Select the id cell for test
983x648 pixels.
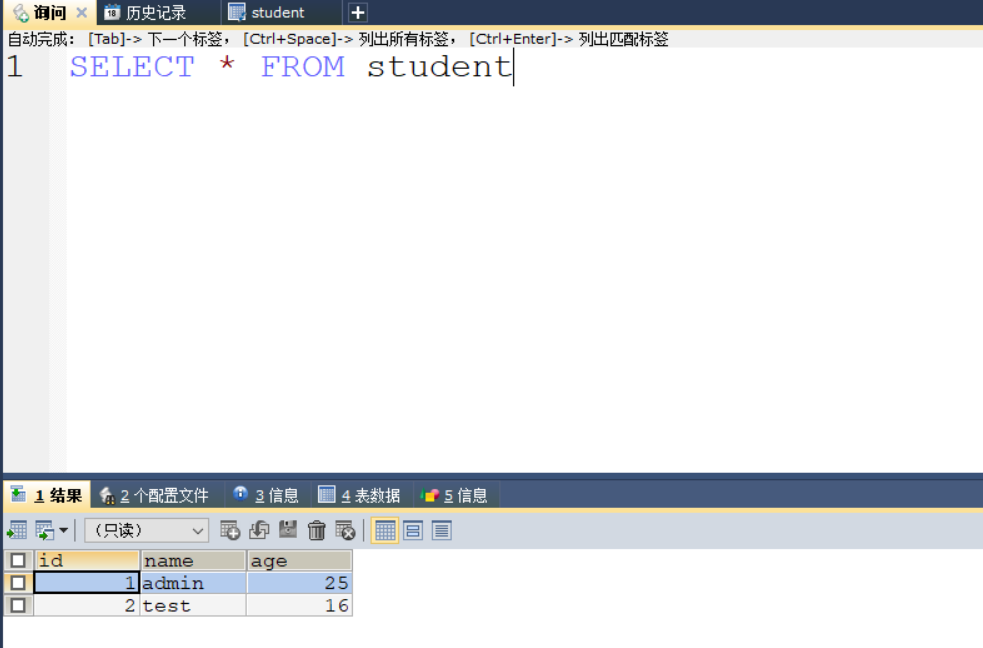click(87, 605)
